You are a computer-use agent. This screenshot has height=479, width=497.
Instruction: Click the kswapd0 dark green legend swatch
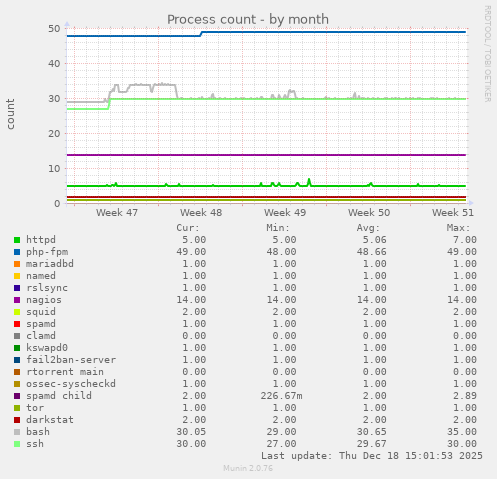(x=17, y=348)
